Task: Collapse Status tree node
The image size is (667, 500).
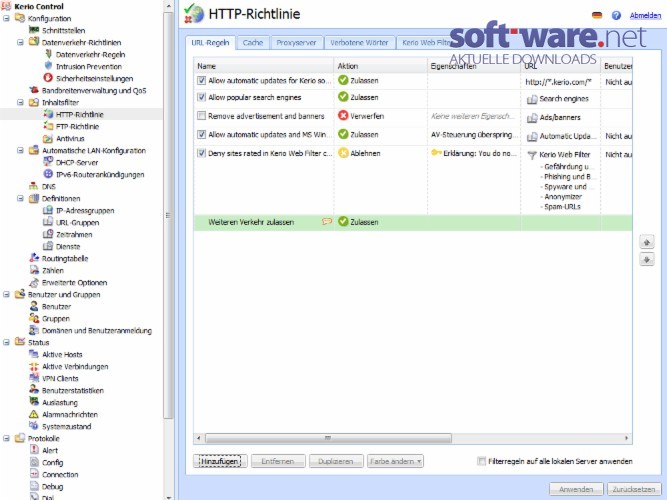Action: pos(6,342)
